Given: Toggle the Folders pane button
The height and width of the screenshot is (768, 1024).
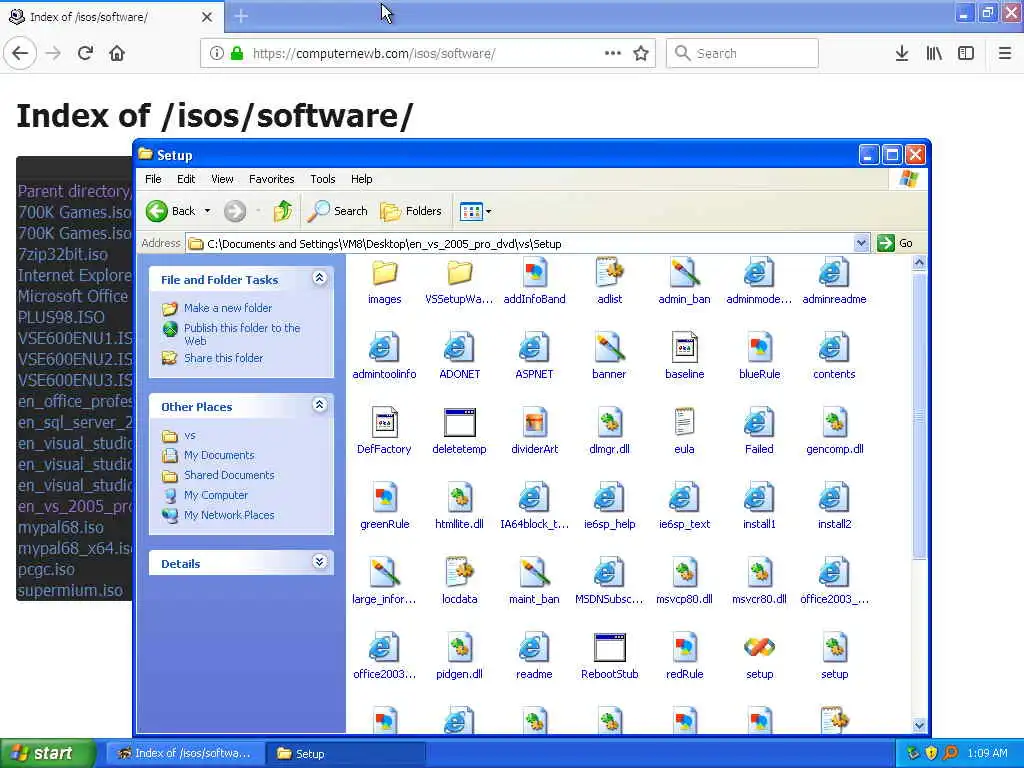Looking at the screenshot, I should tap(411, 211).
